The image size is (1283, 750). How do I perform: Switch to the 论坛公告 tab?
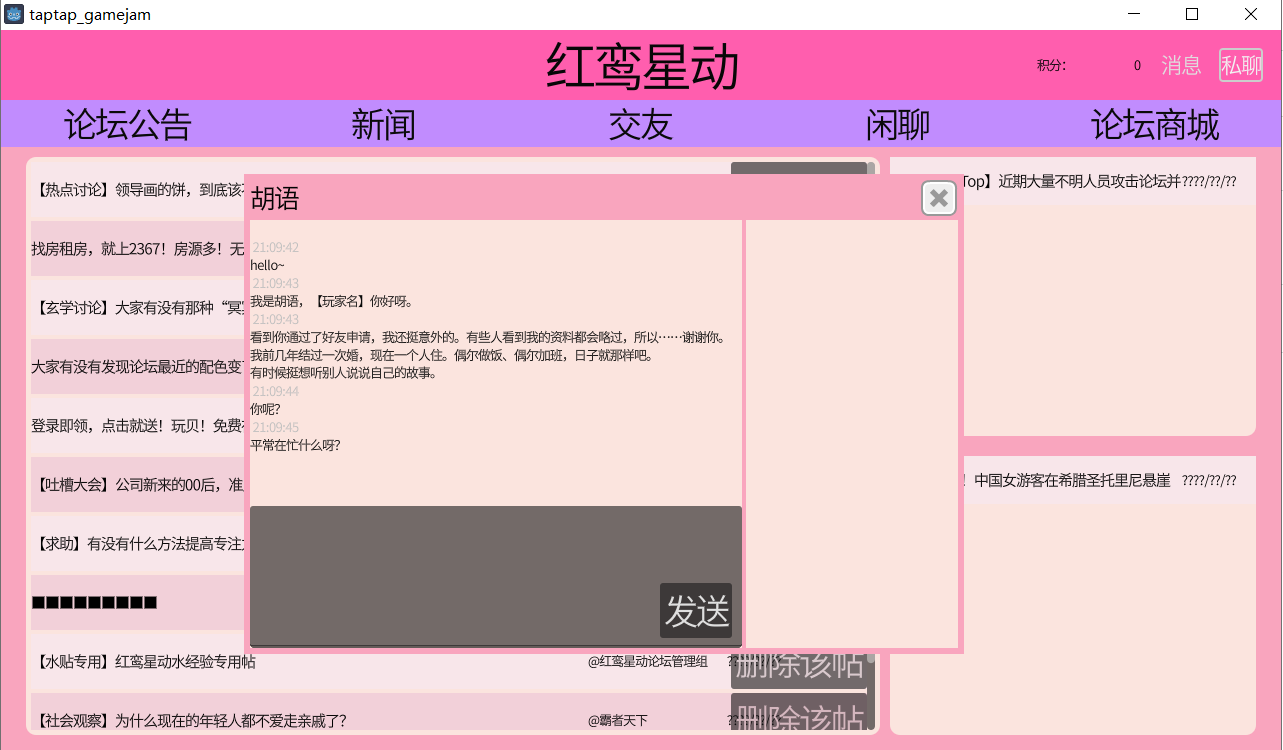(x=127, y=124)
